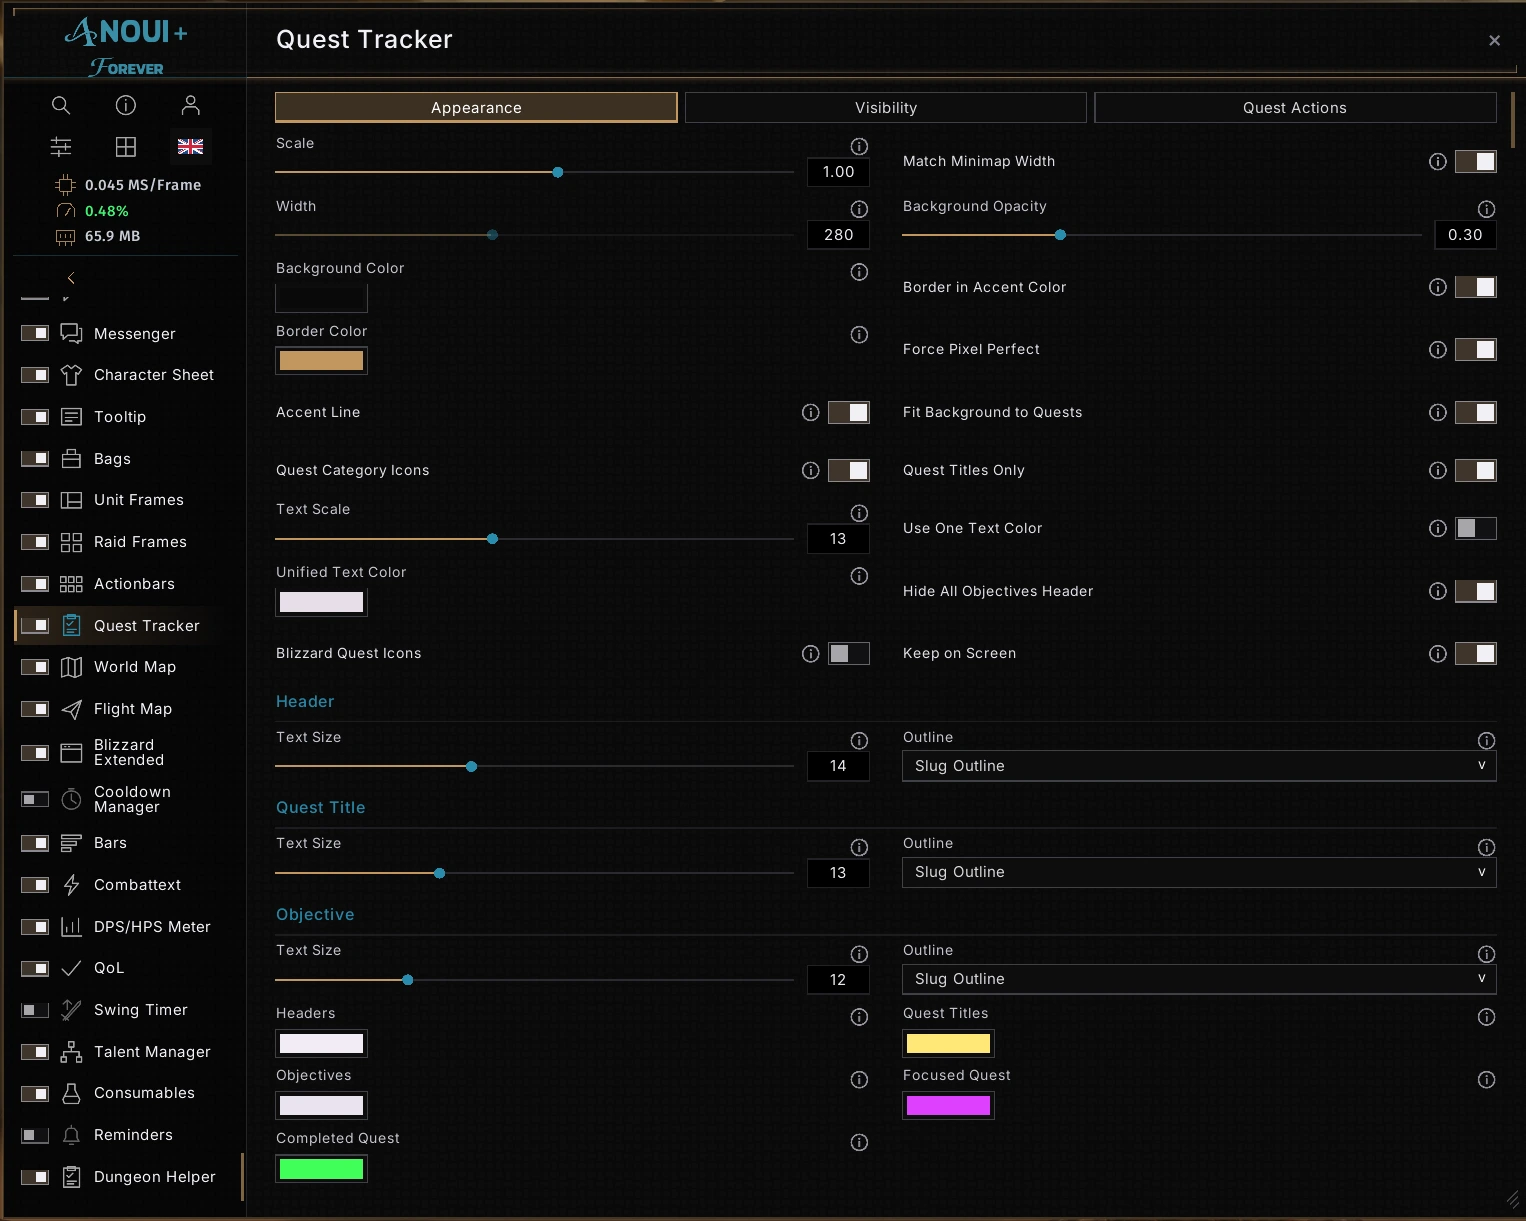
Task: Open the Actionbars settings
Action: coord(134,584)
